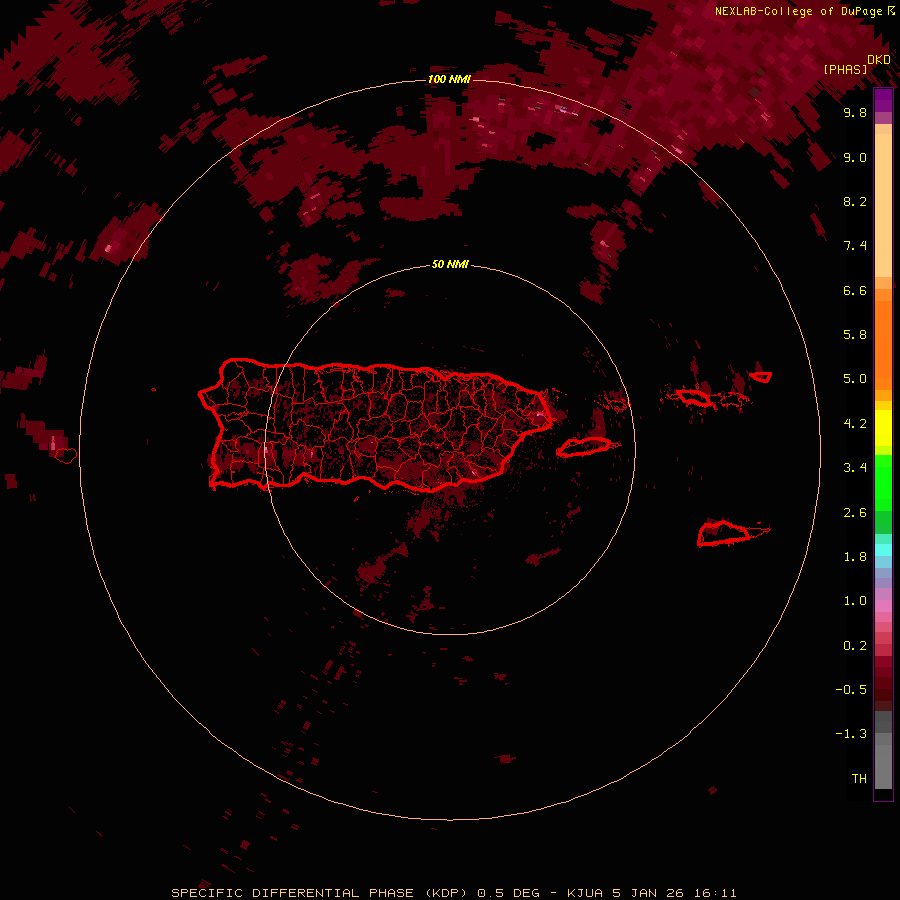Click the 6.6 scale value
The width and height of the screenshot is (900, 900).
pyautogui.click(x=855, y=290)
